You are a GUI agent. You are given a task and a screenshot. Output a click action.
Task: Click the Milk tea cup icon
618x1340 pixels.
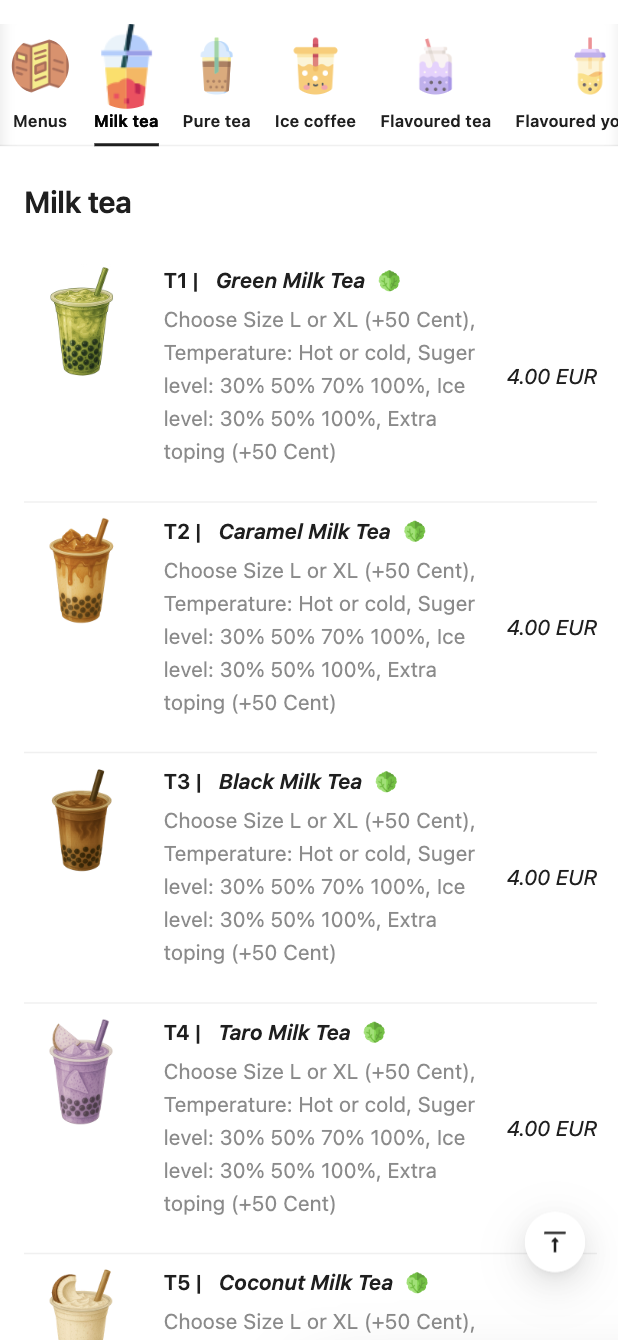[x=126, y=68]
